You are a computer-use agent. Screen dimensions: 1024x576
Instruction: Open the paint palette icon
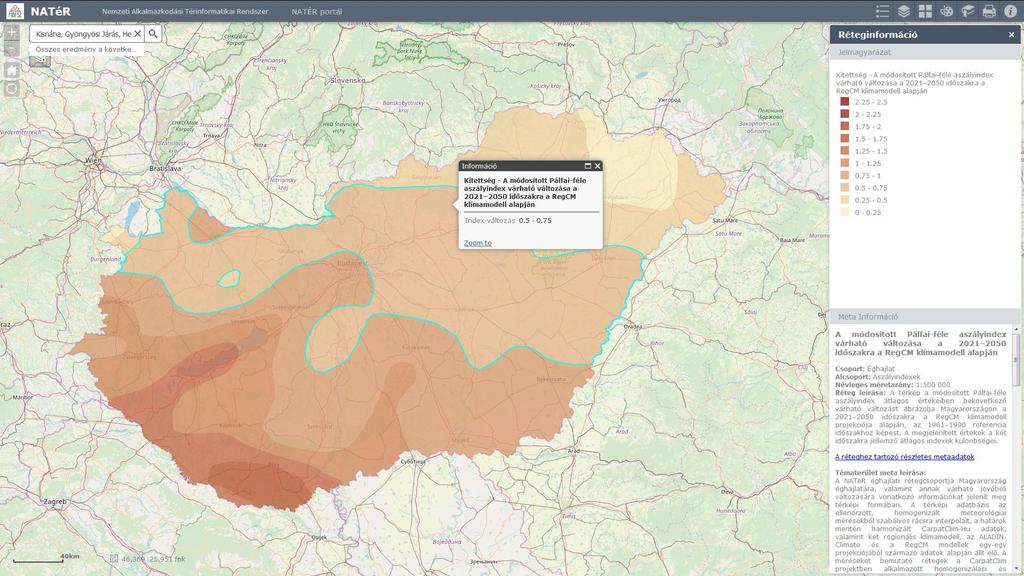click(x=946, y=11)
